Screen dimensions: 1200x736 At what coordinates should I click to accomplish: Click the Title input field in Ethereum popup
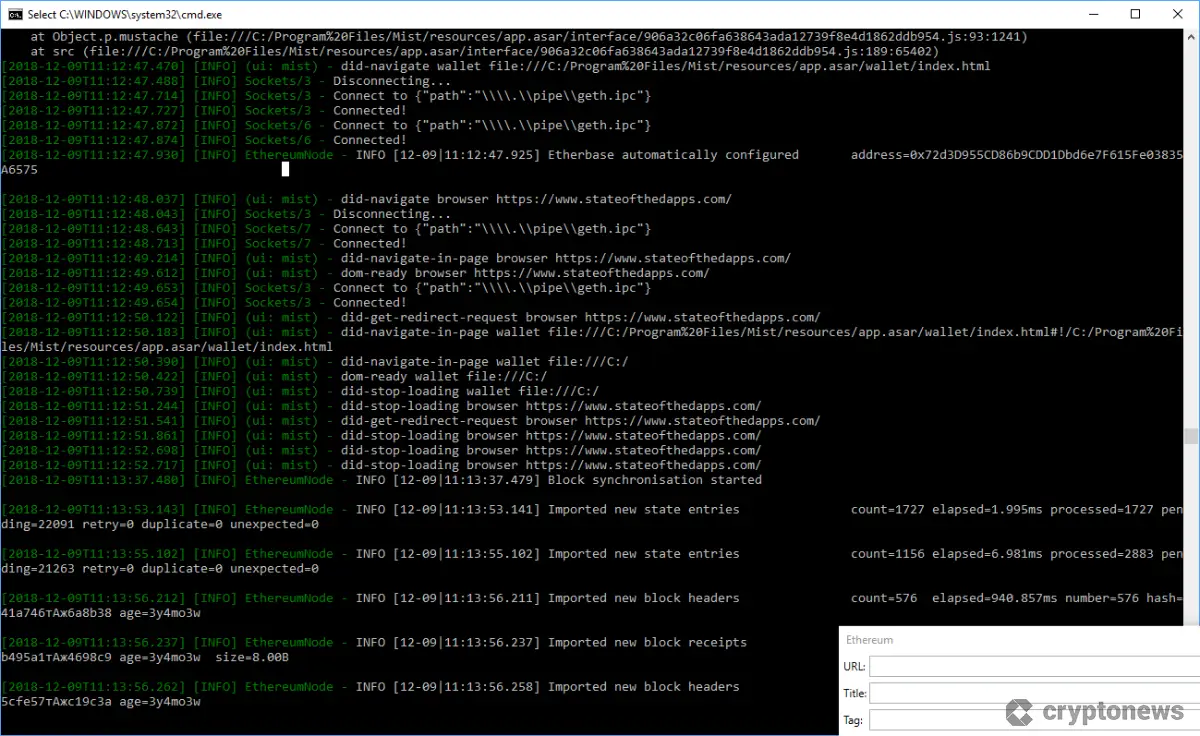[1034, 693]
